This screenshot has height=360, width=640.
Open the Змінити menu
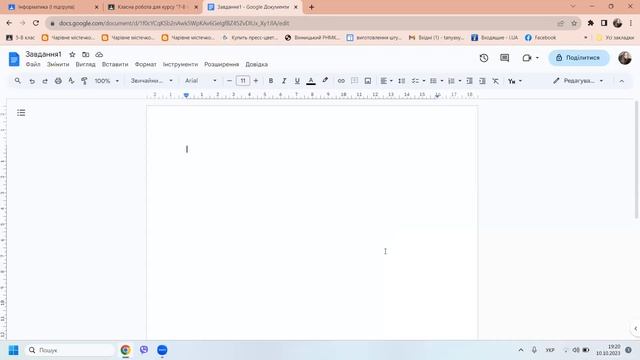58,64
